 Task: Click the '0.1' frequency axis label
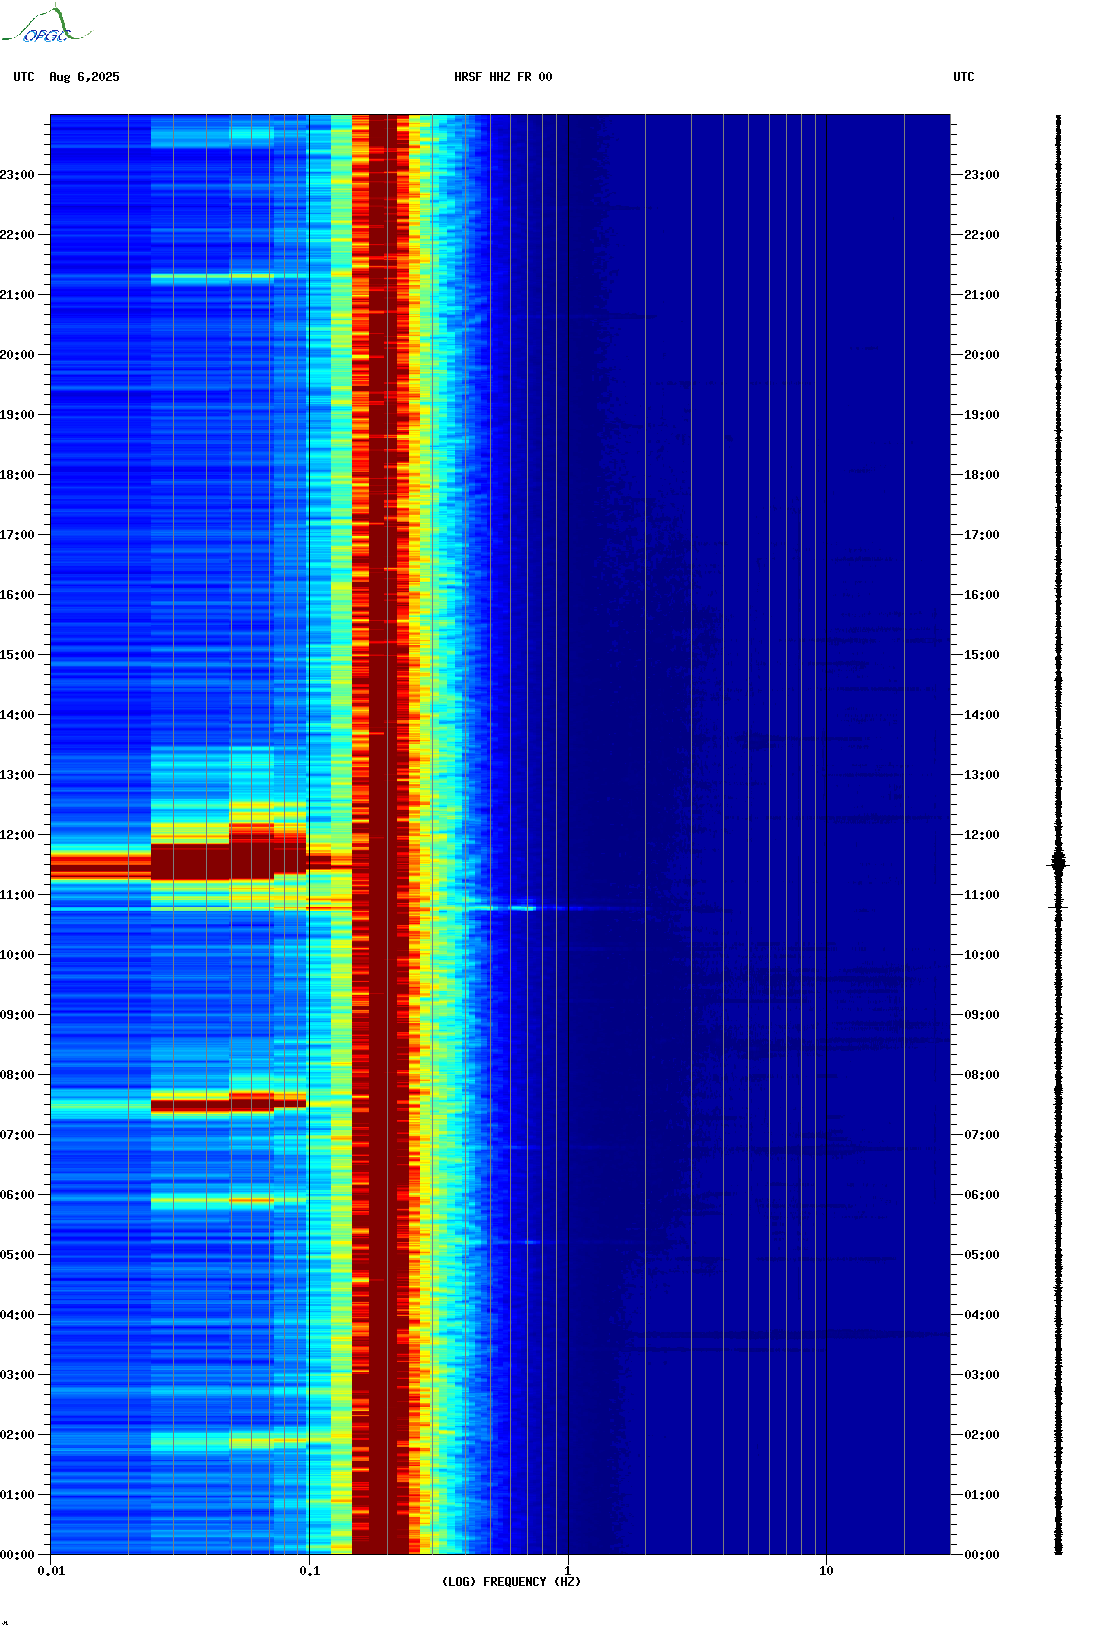pos(310,1571)
